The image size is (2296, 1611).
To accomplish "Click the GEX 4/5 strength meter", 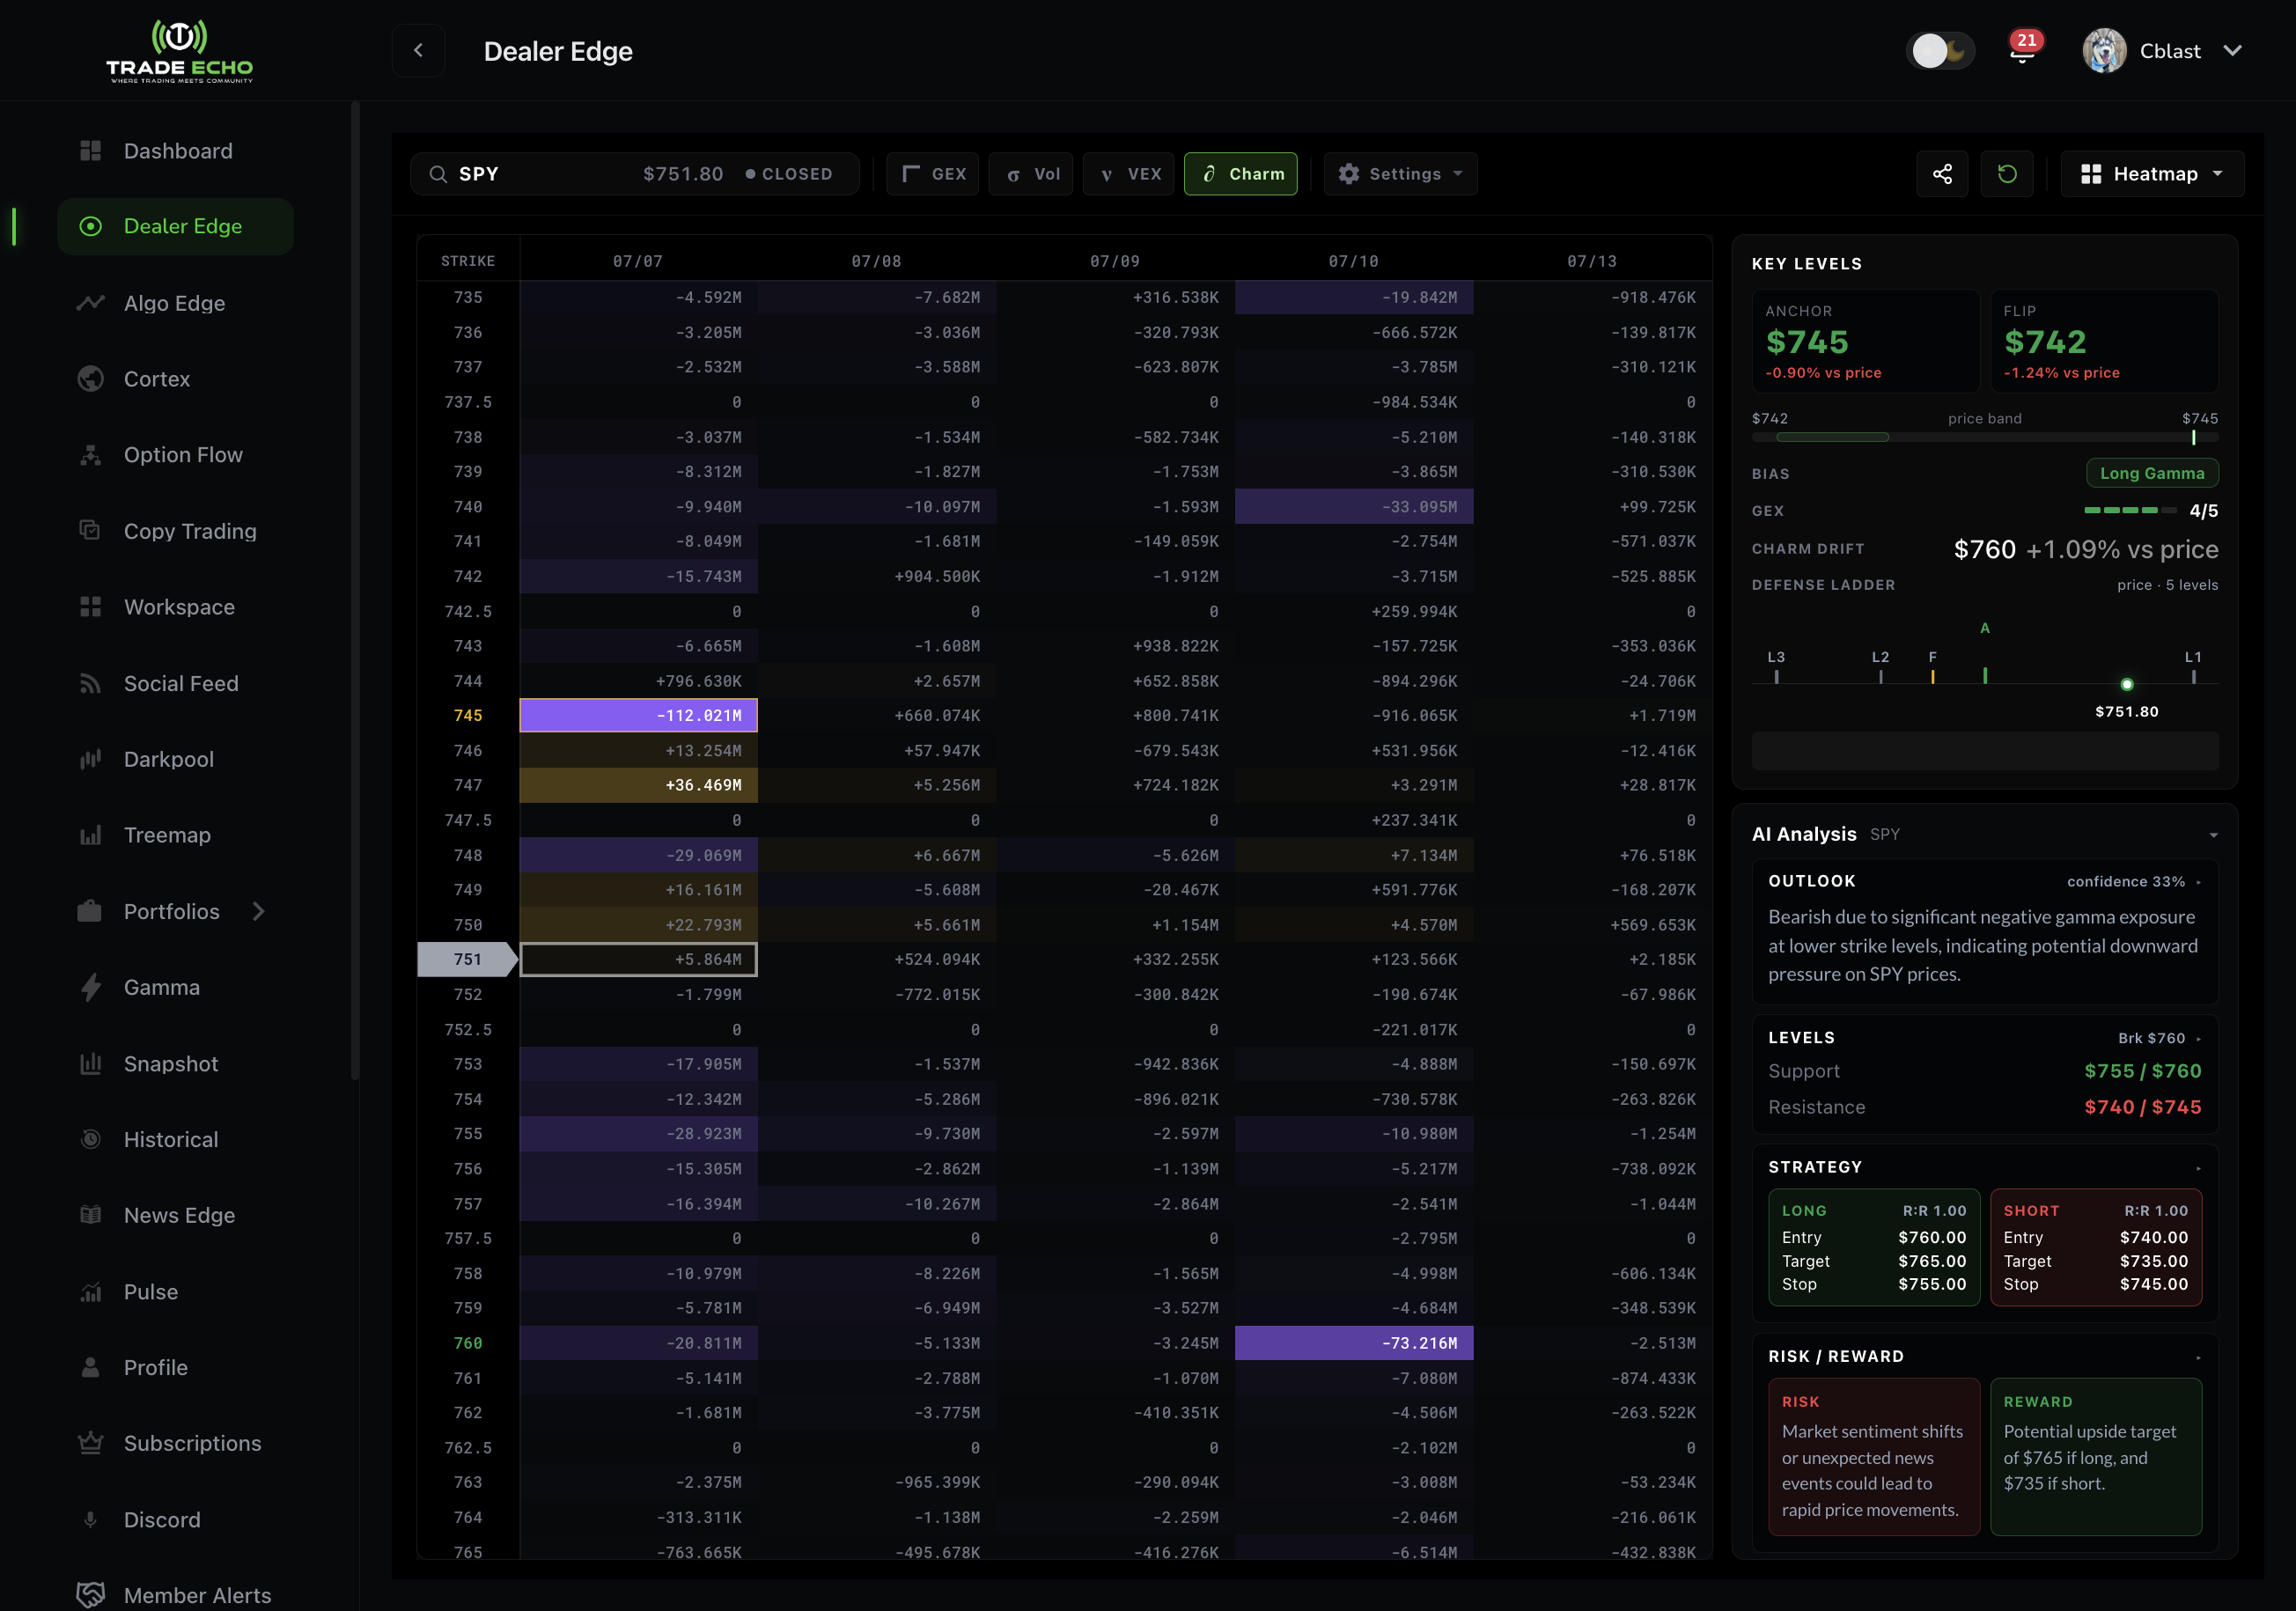I will [2129, 511].
